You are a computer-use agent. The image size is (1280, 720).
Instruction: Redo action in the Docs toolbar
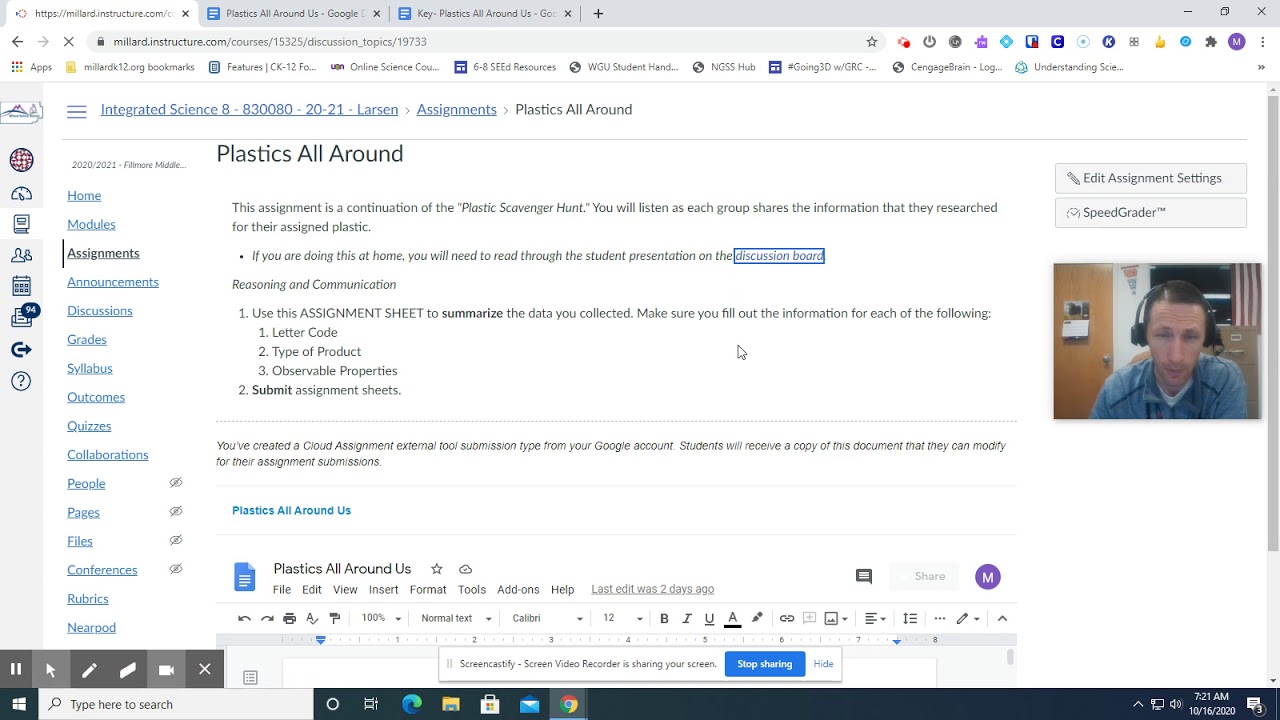(x=267, y=618)
